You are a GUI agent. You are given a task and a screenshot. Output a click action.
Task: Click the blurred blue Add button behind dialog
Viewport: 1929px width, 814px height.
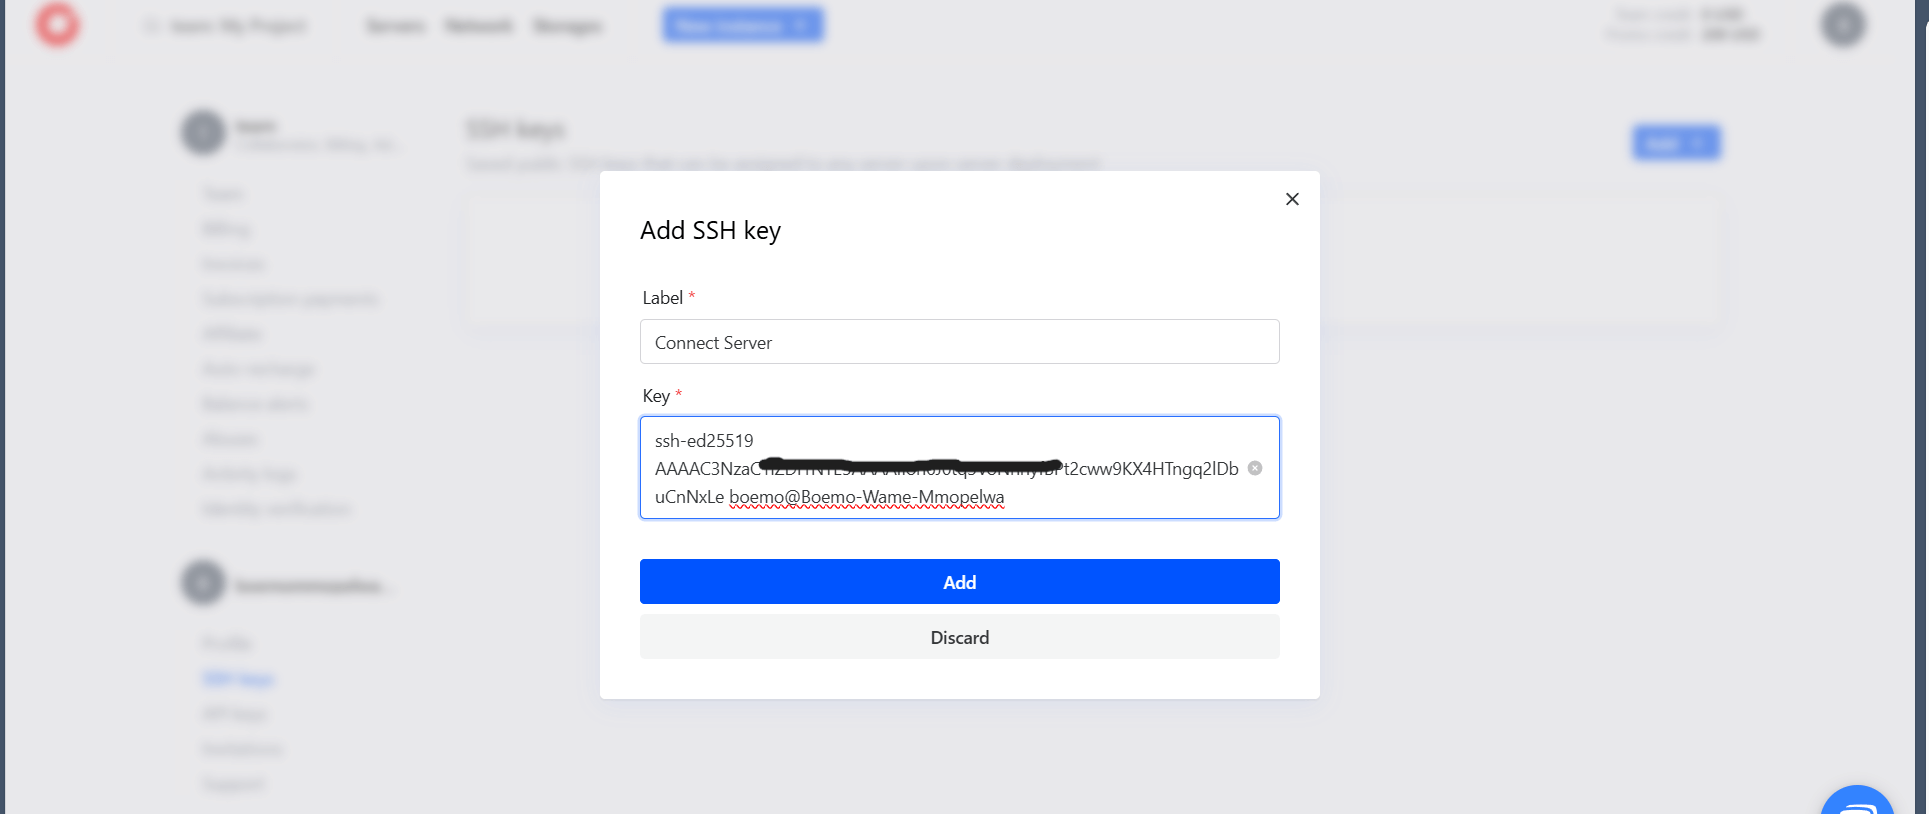1676,143
